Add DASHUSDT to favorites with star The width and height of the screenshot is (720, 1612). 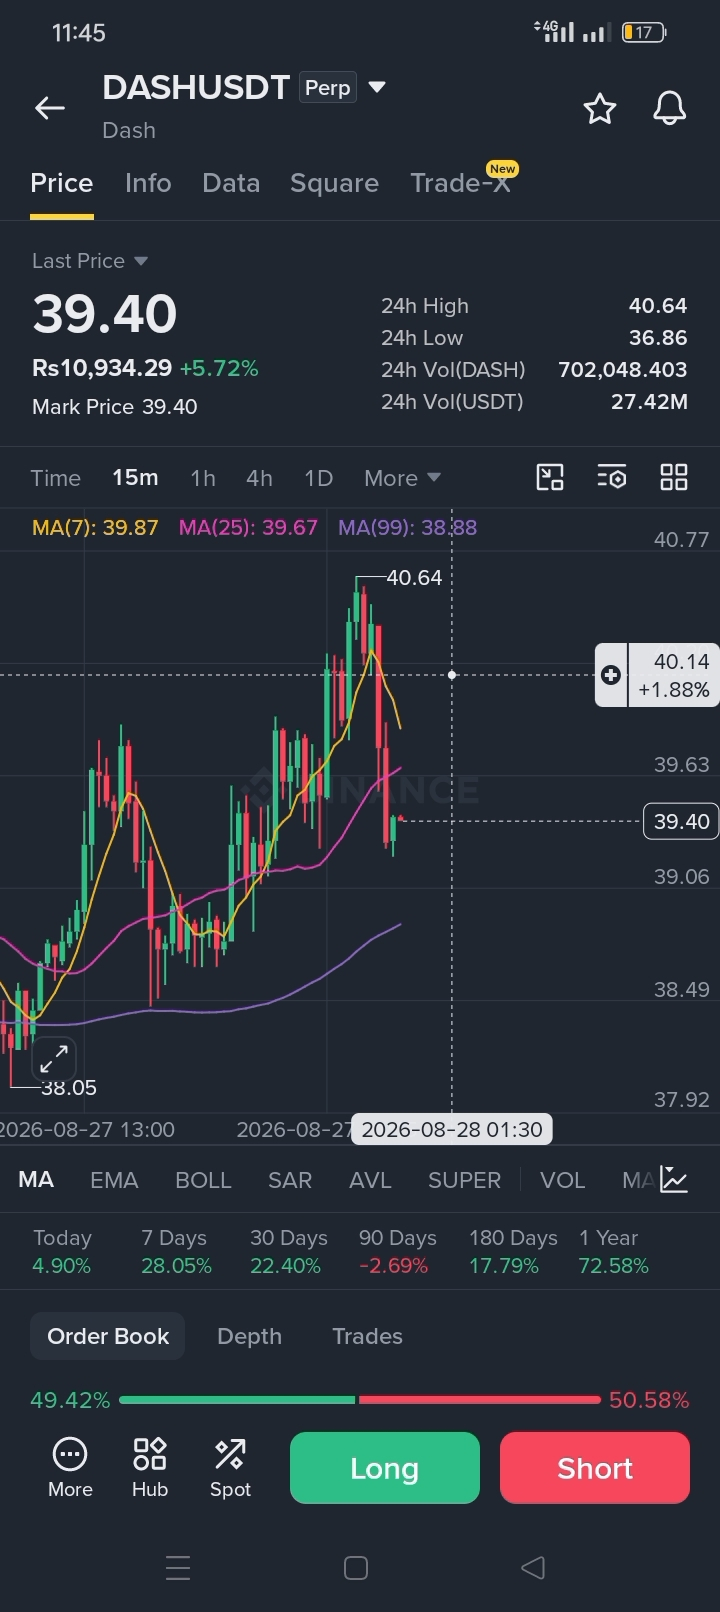tap(600, 108)
